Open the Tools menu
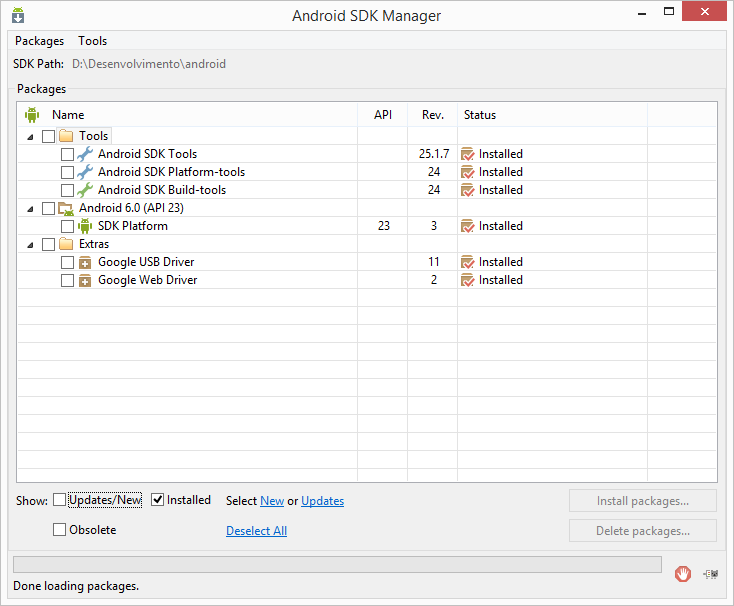The image size is (734, 606). pyautogui.click(x=93, y=41)
